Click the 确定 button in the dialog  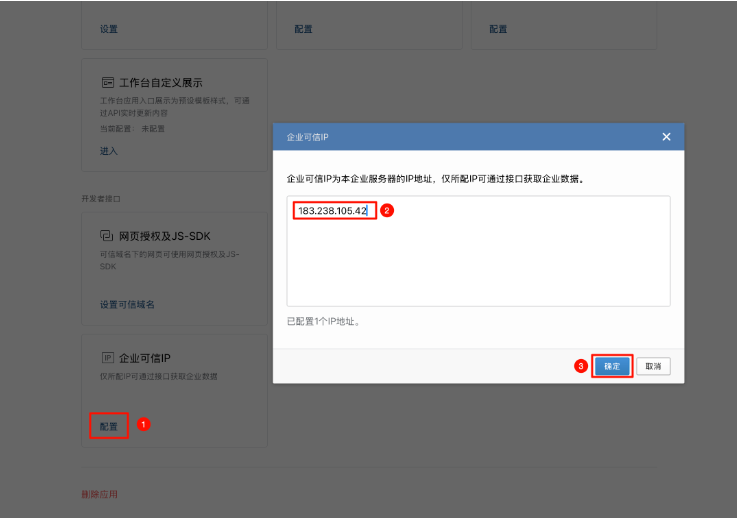pos(612,366)
